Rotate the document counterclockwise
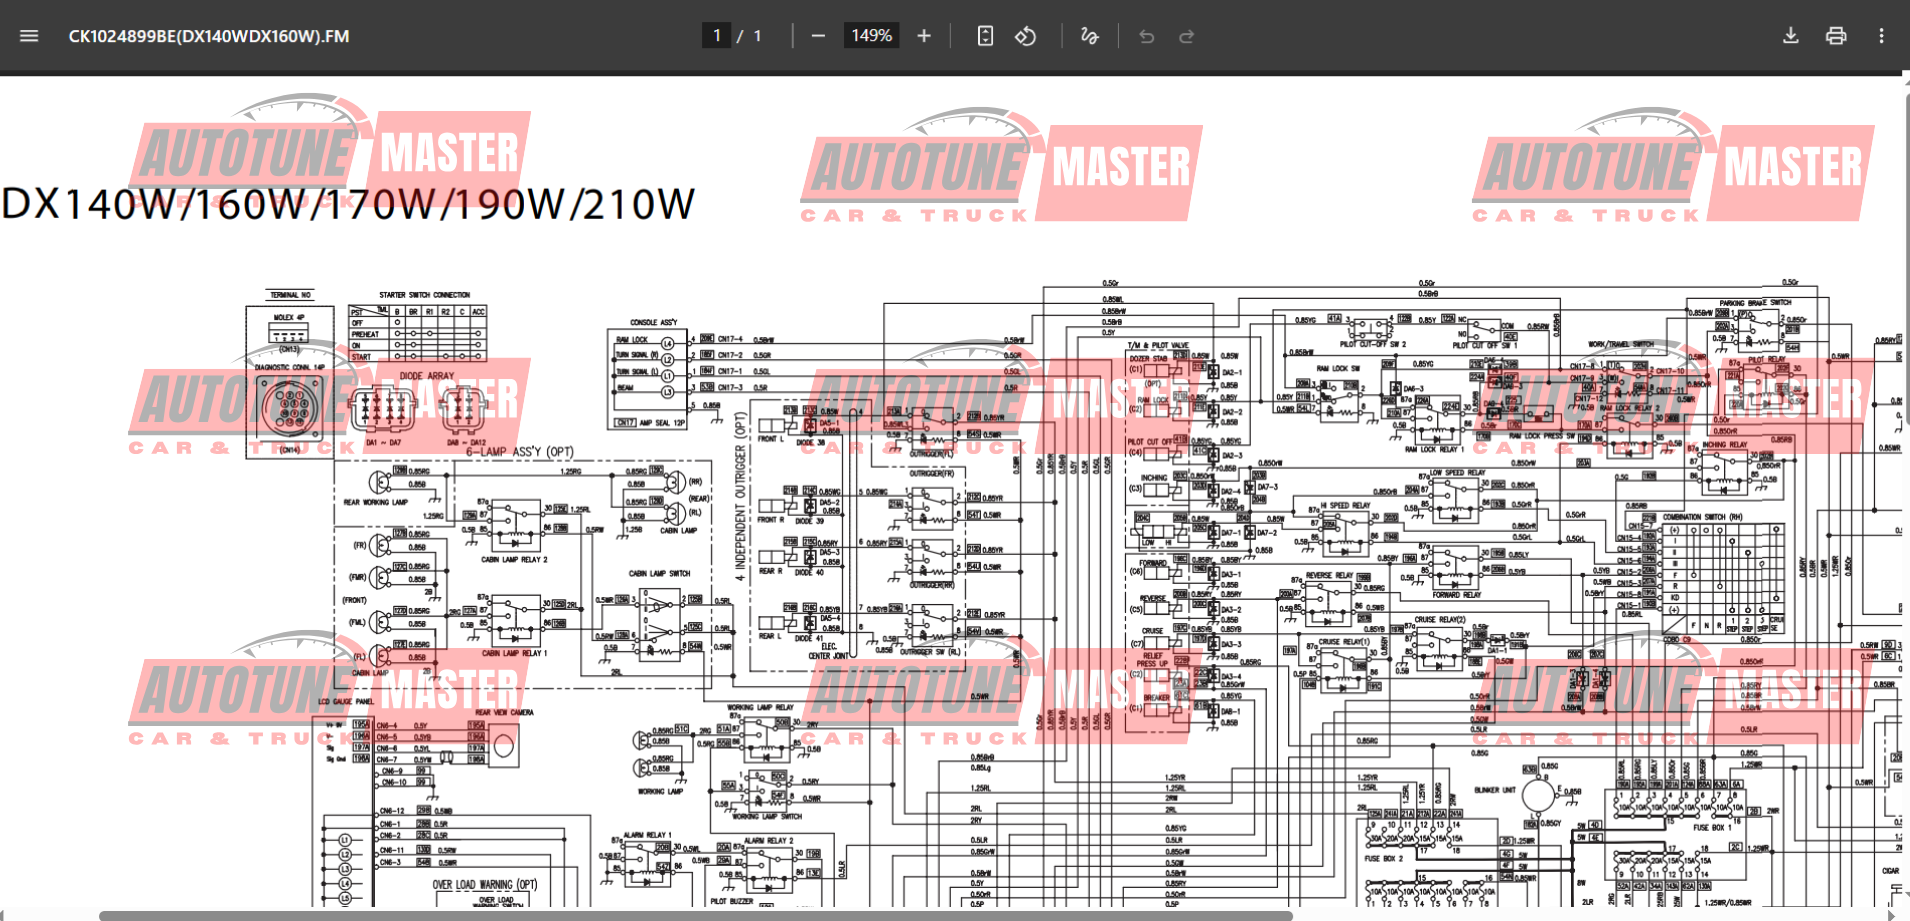 [1025, 36]
